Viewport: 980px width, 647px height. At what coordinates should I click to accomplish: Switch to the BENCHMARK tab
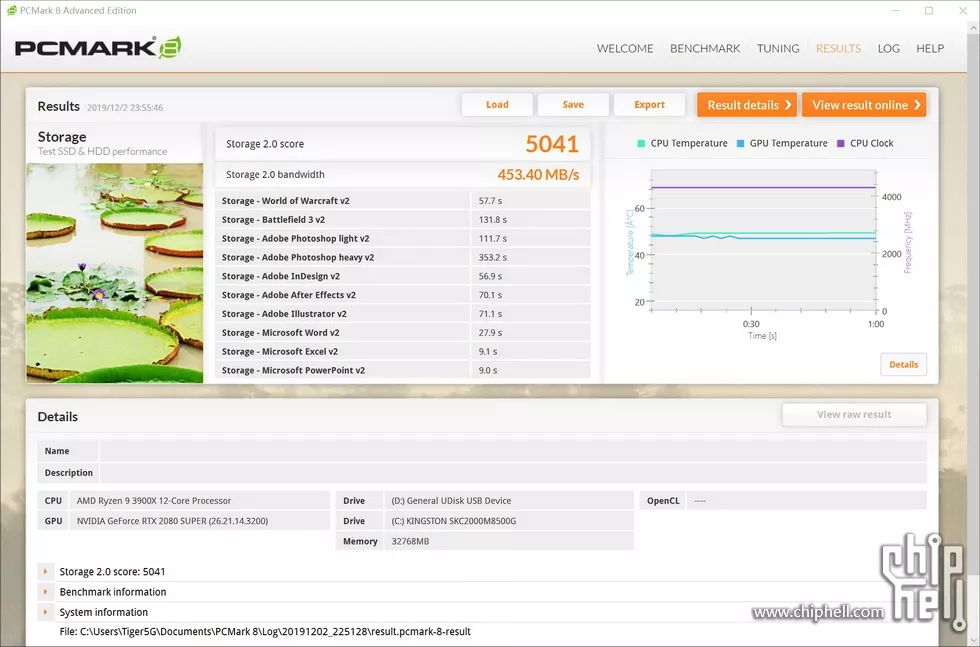(x=704, y=48)
